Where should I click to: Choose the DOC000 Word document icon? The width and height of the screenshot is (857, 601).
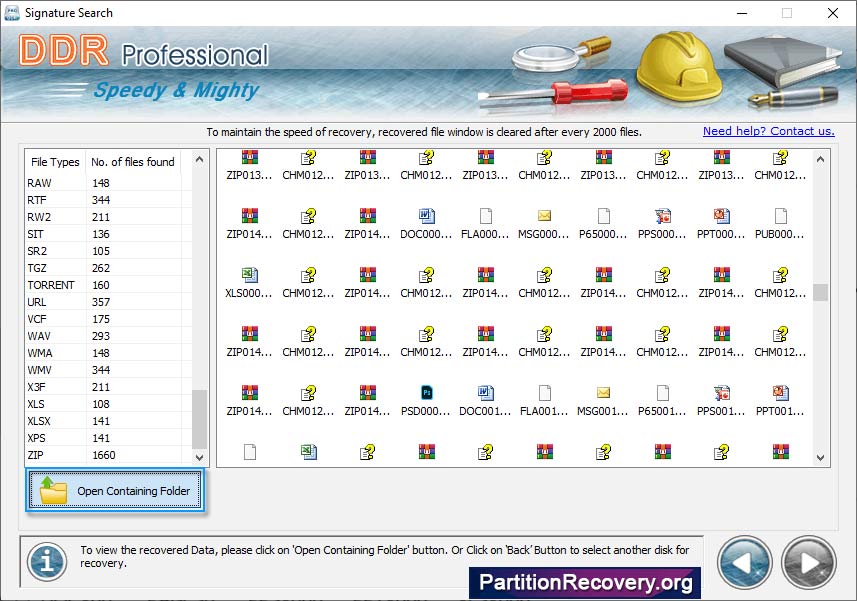tap(427, 216)
